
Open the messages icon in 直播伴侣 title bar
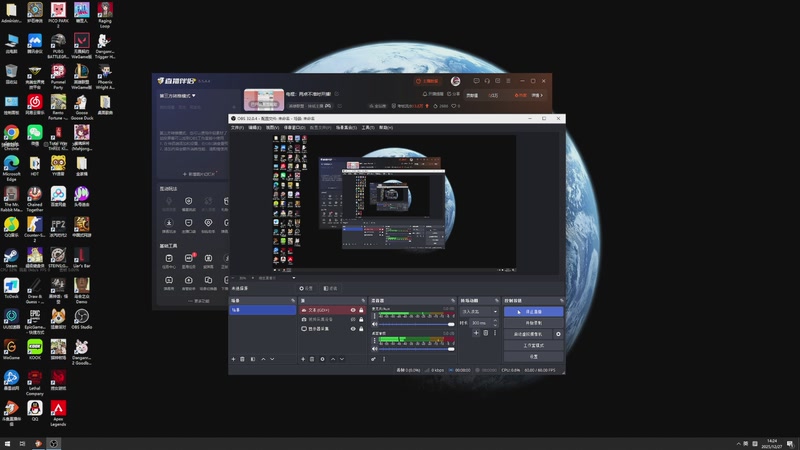click(x=476, y=81)
